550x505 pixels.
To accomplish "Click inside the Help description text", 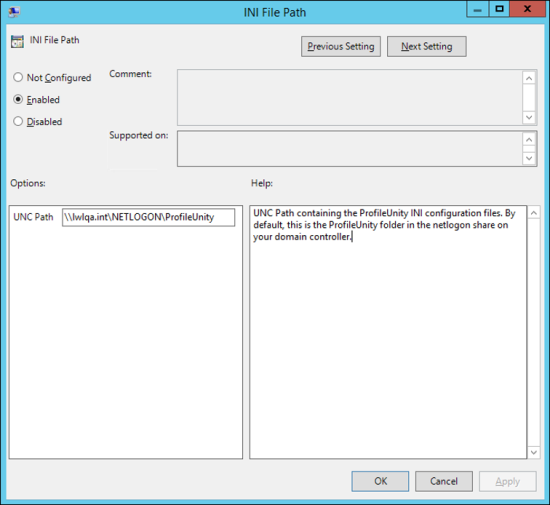I will tap(384, 225).
